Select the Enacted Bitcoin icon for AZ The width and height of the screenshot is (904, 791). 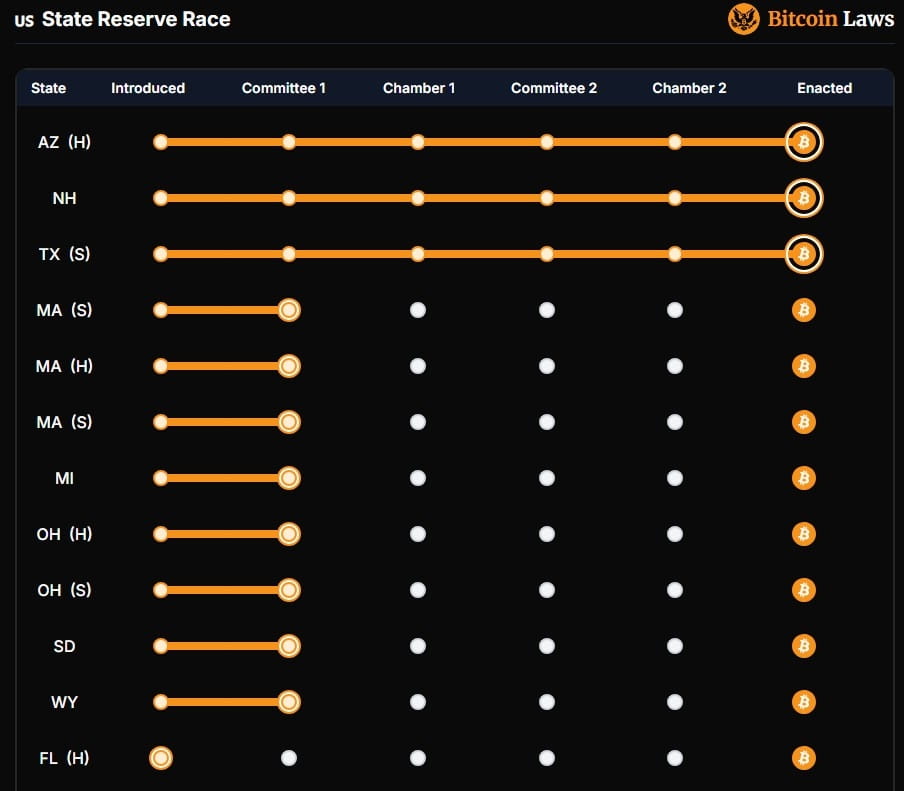(x=803, y=142)
